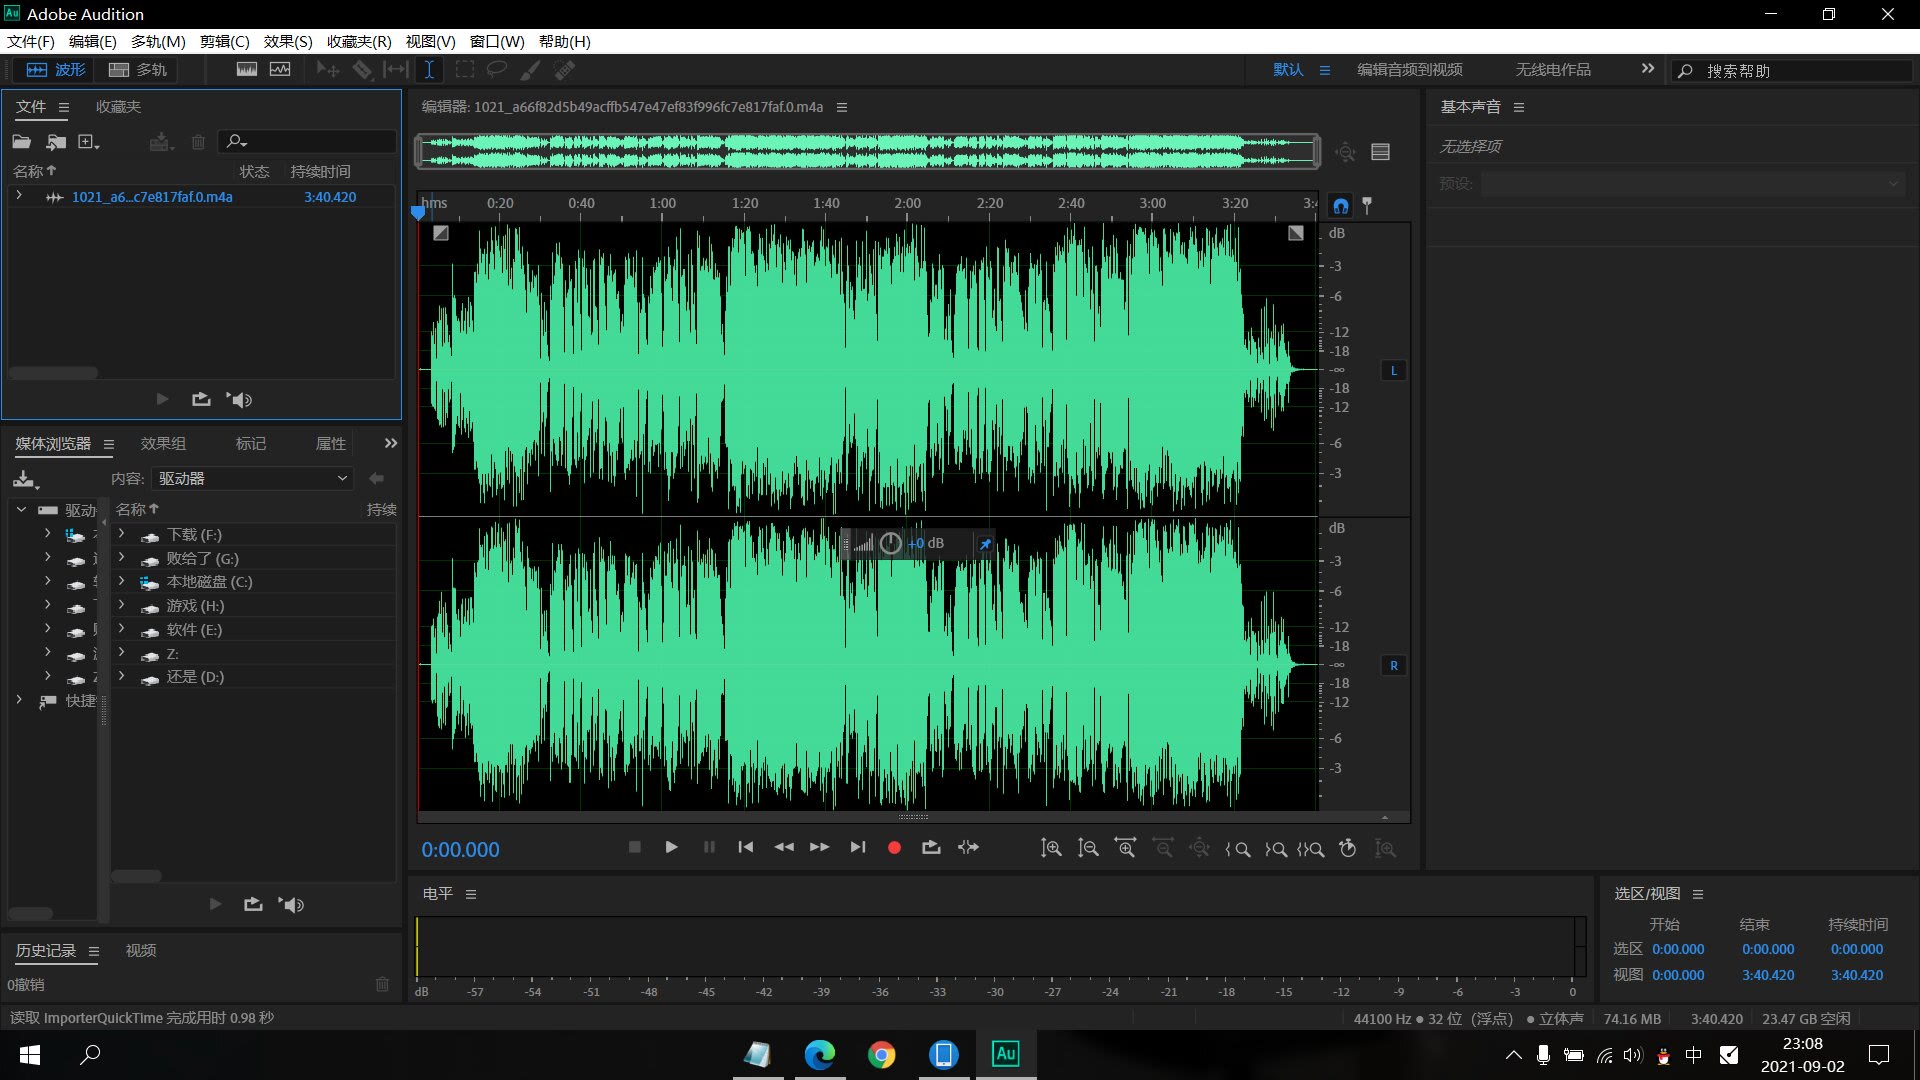Toggle snapping magnet icon near timeline

pos(1341,206)
